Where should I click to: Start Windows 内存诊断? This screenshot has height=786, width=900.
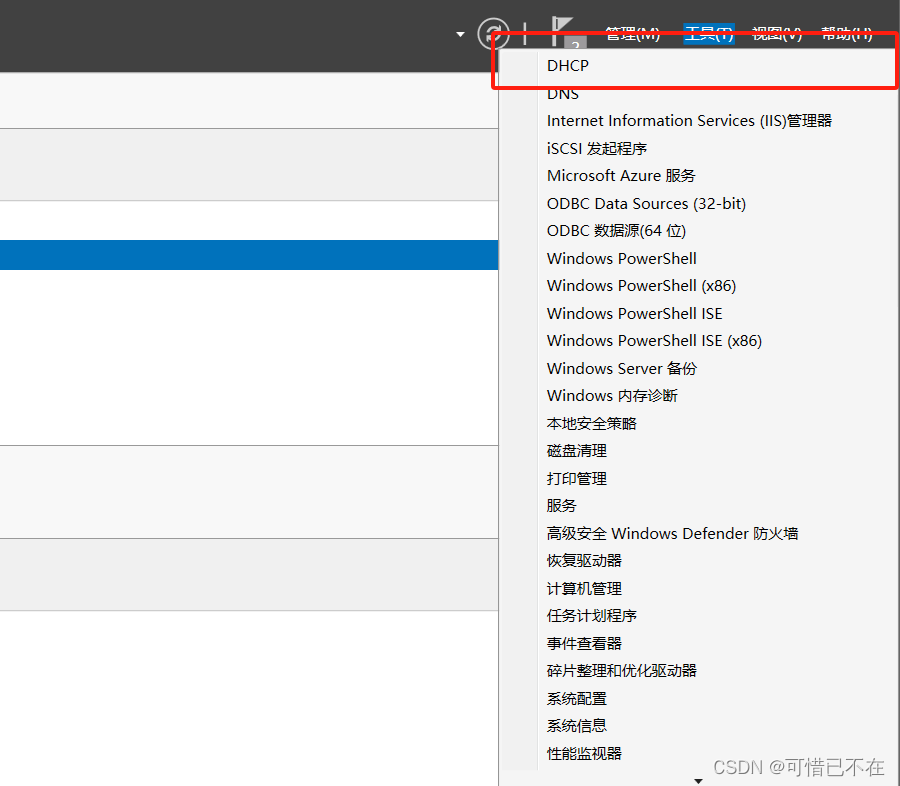[x=611, y=395]
